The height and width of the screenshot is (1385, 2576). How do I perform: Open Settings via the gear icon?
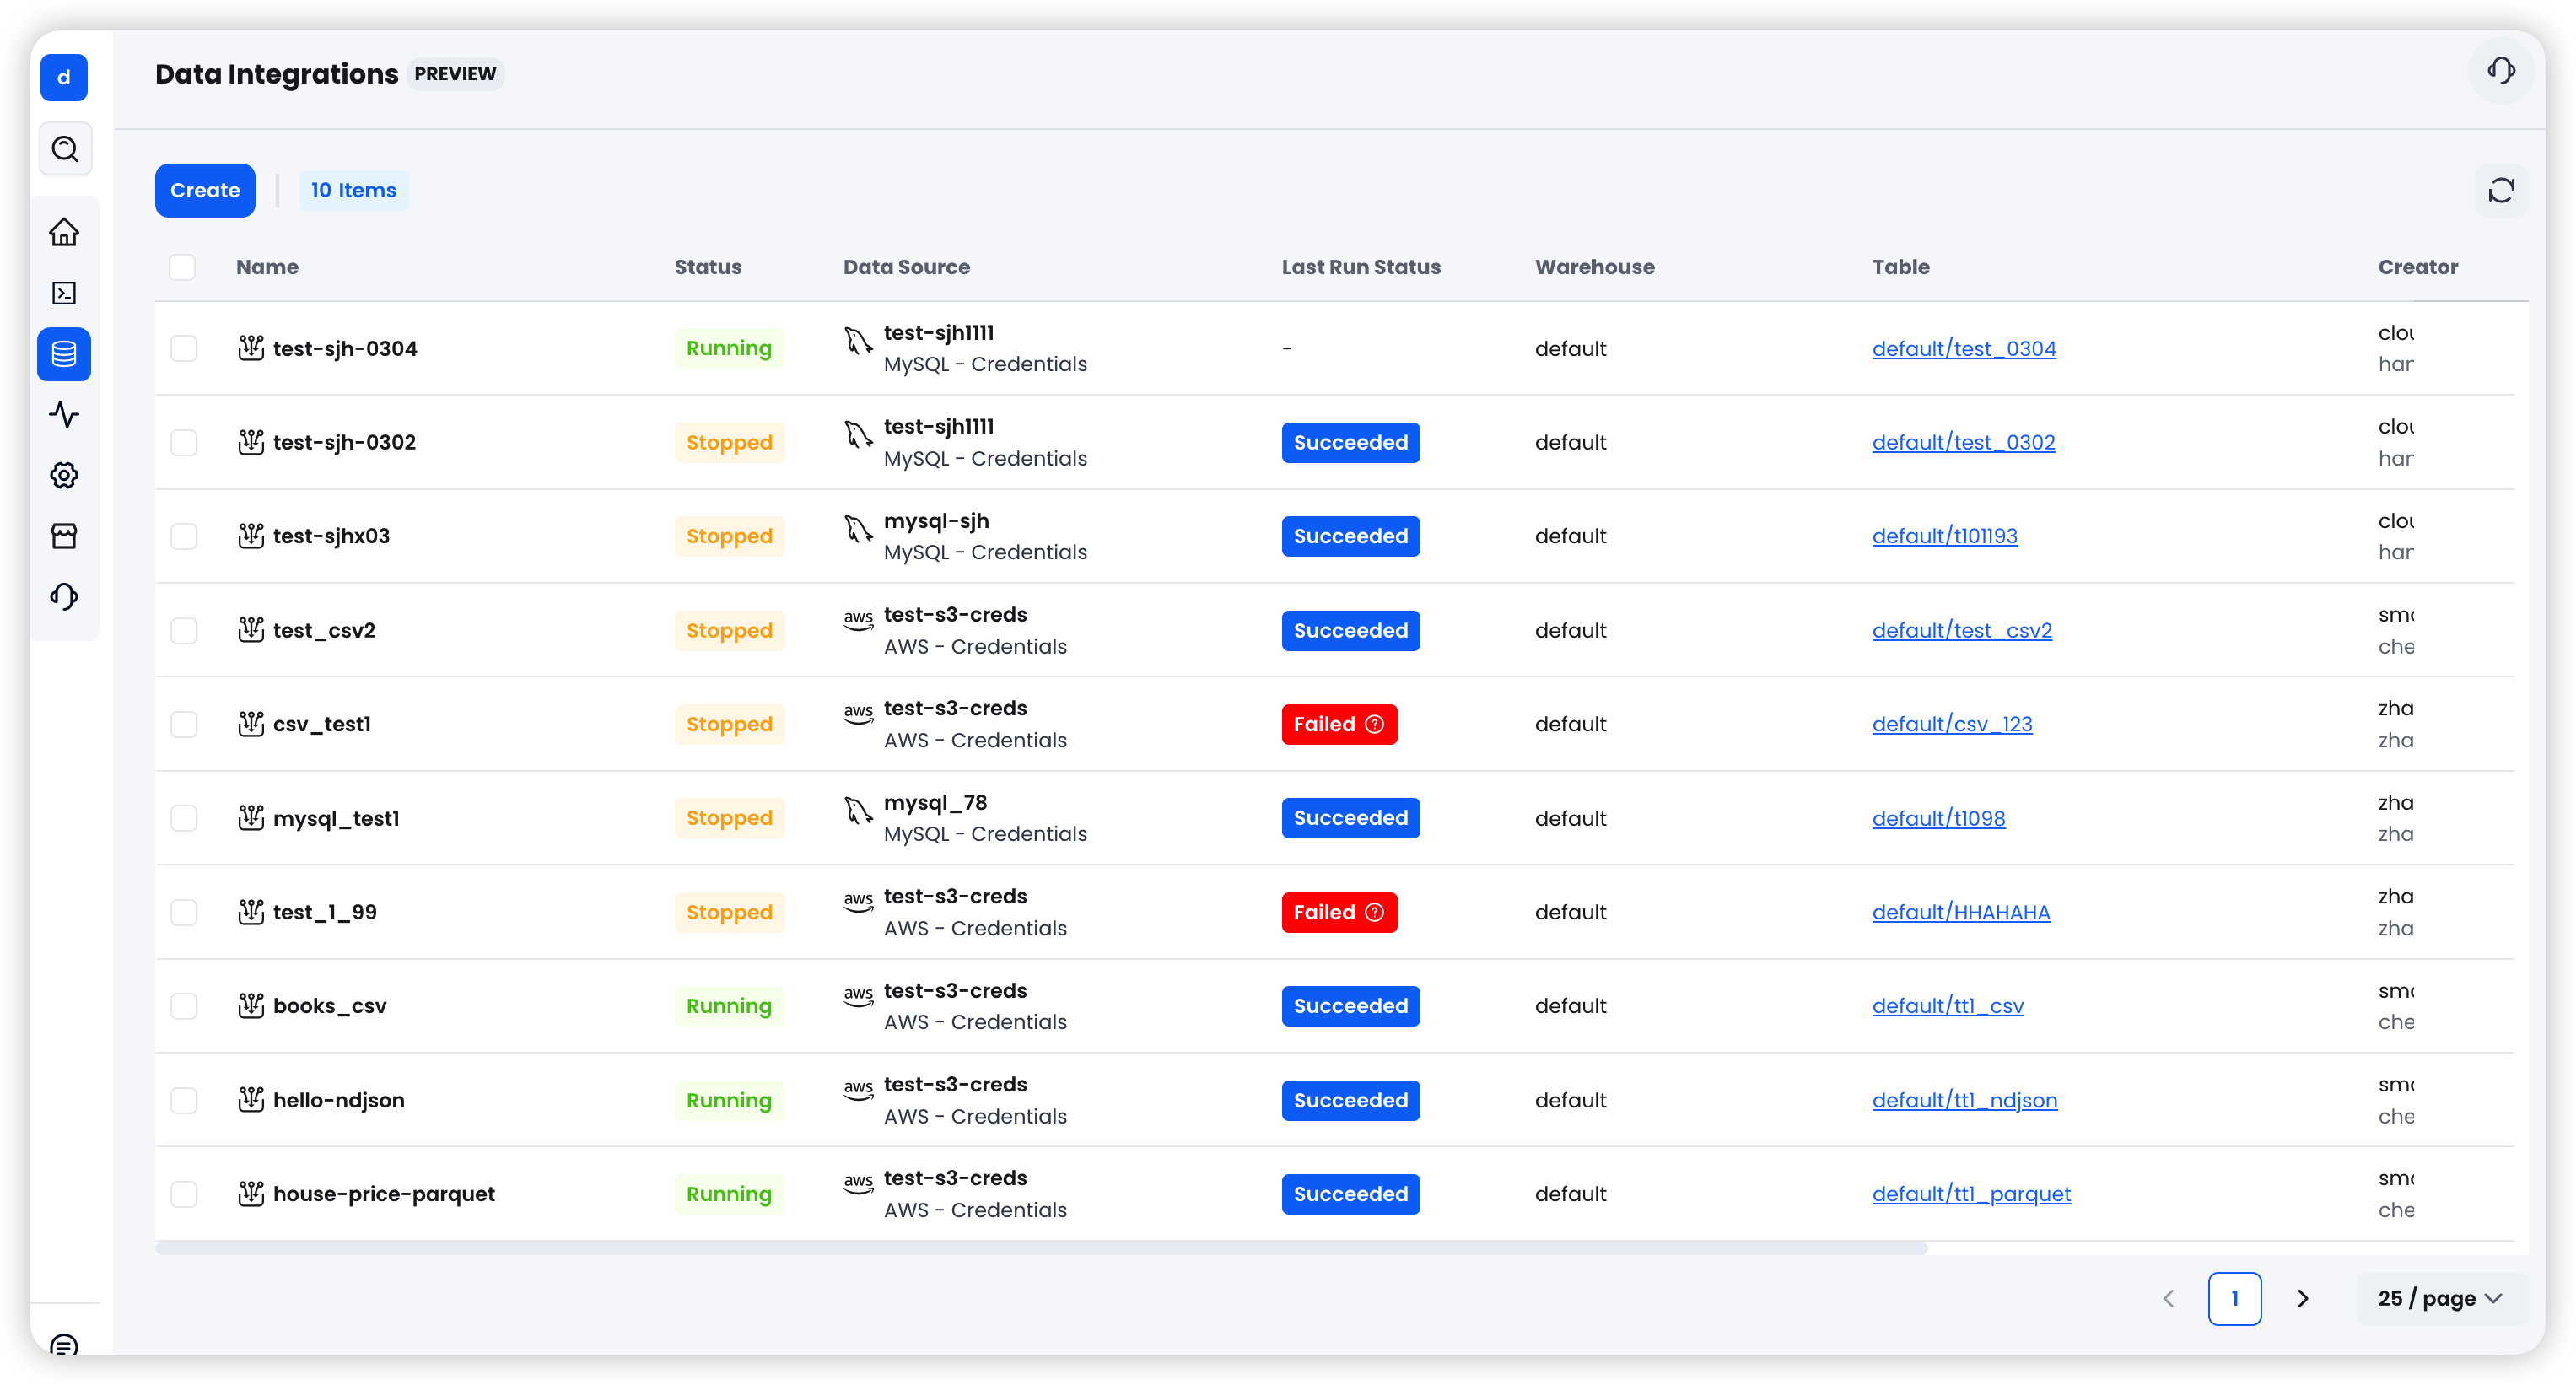point(64,475)
